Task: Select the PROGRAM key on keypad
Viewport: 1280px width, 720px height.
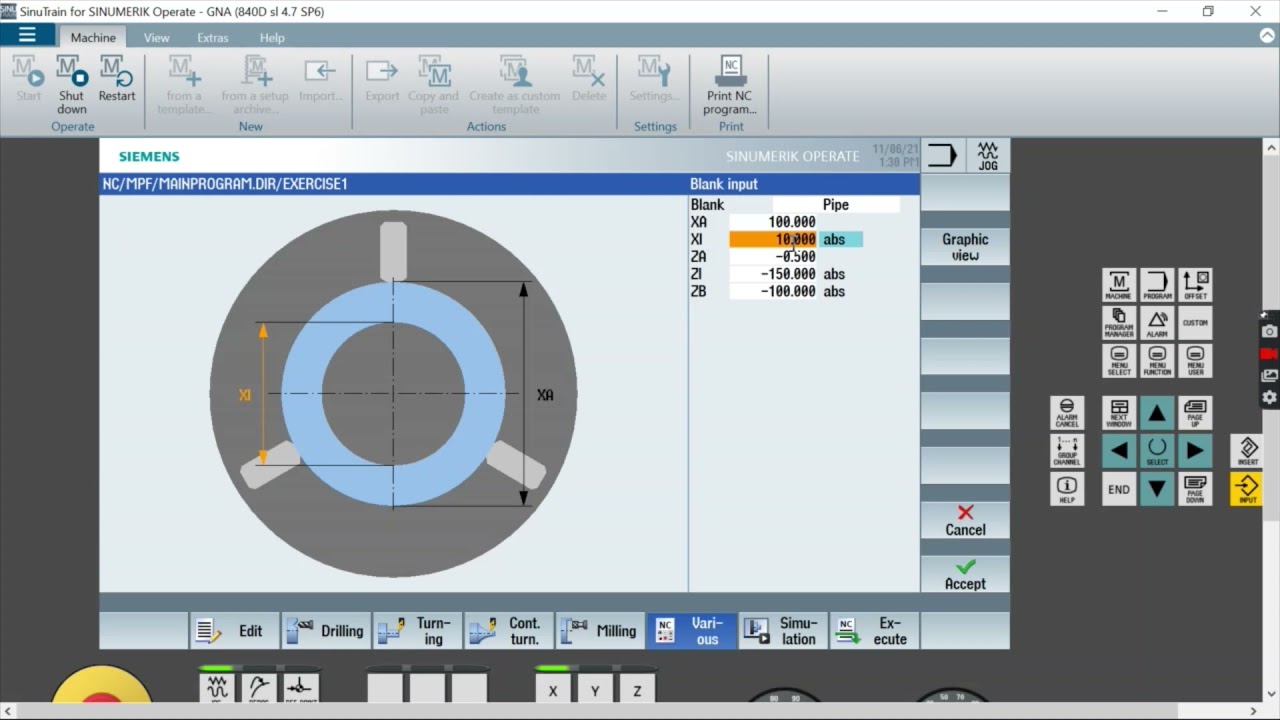Action: click(1157, 285)
